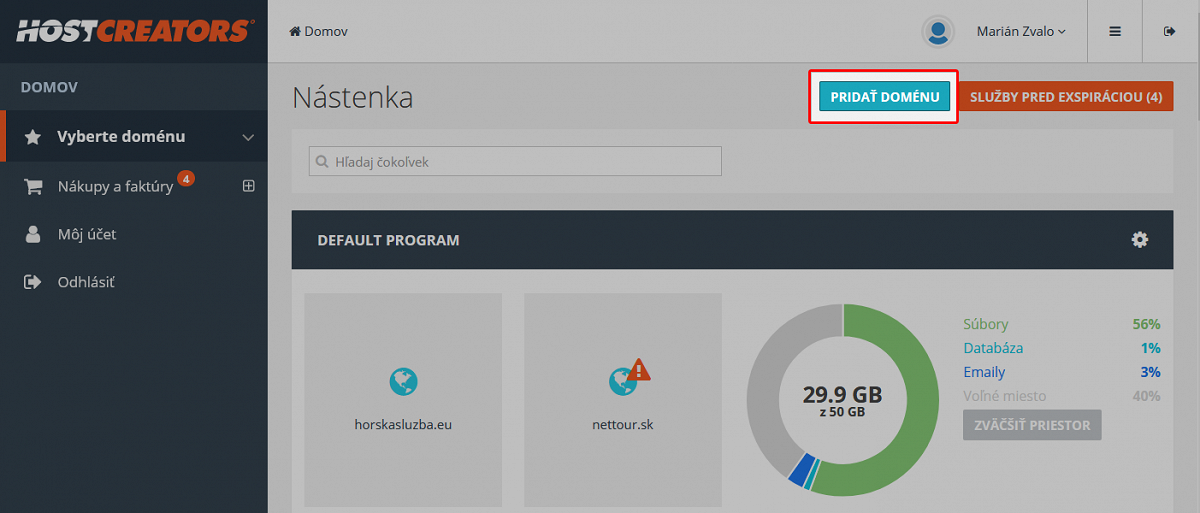Expand Nákupy a faktúry plus icon
1200x513 pixels.
click(x=249, y=185)
